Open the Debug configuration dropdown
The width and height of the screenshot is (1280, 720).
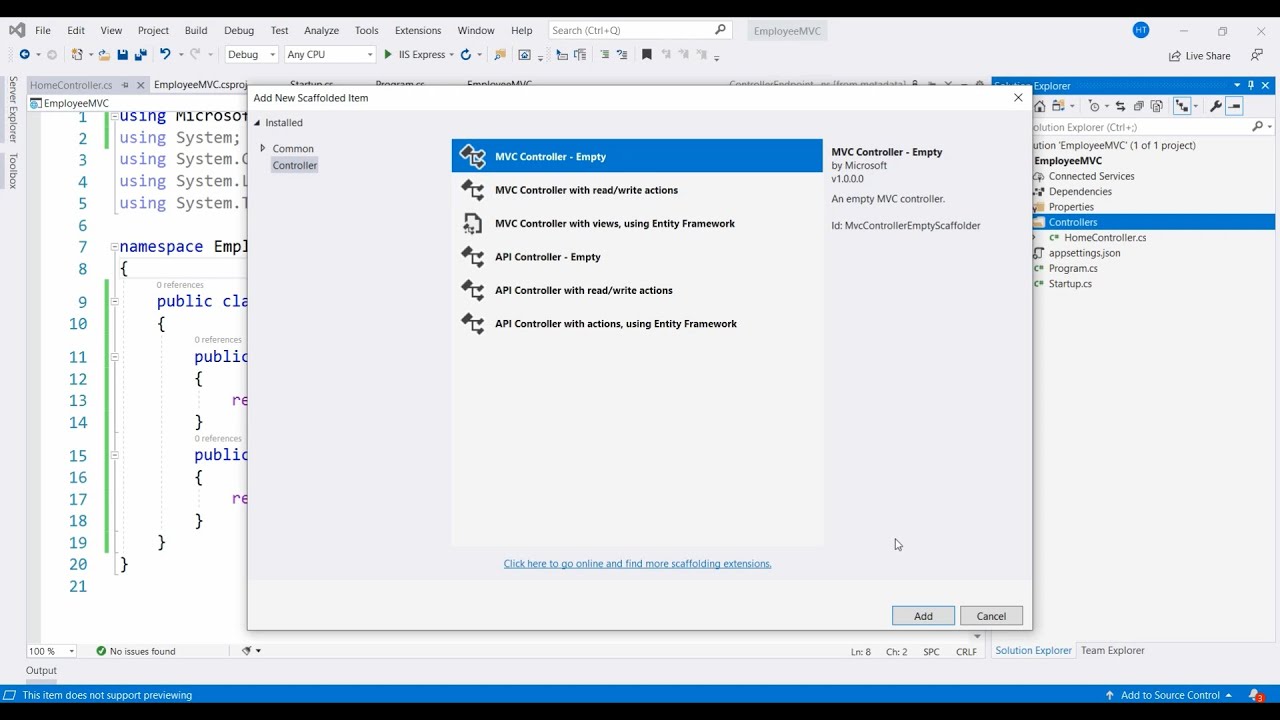click(251, 54)
